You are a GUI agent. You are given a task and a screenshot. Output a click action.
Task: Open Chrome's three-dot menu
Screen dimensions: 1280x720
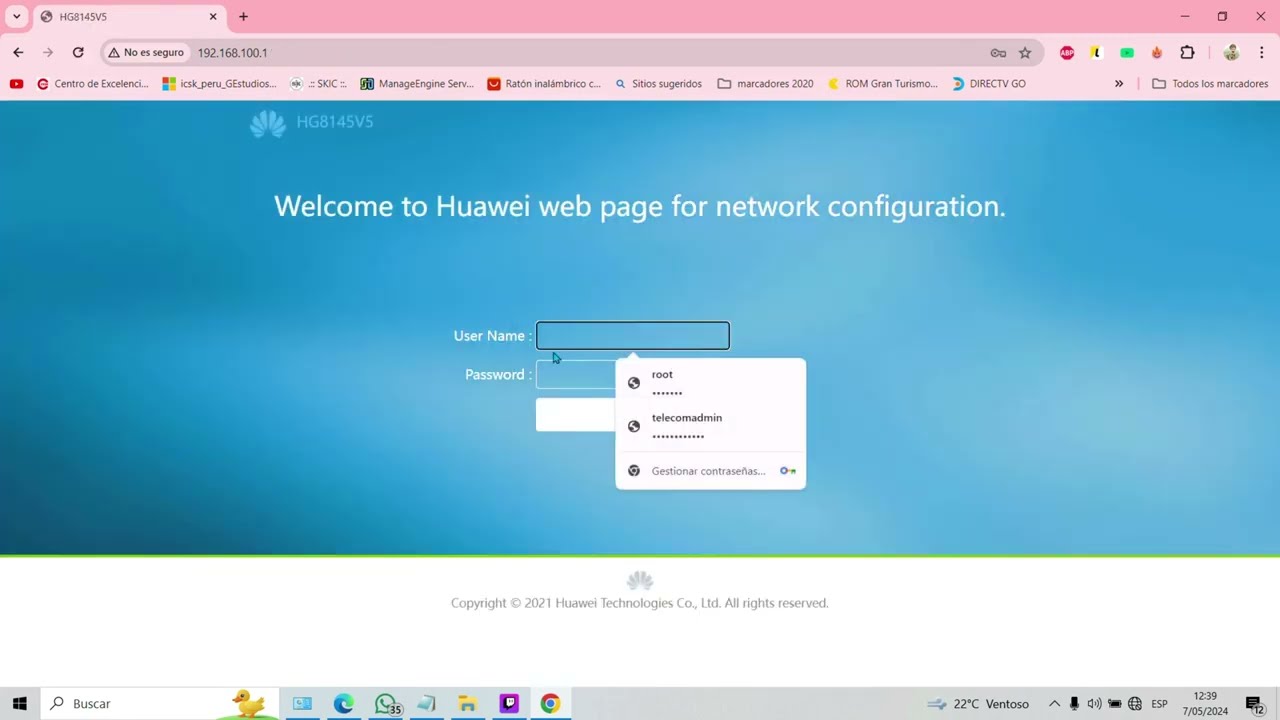(x=1262, y=53)
